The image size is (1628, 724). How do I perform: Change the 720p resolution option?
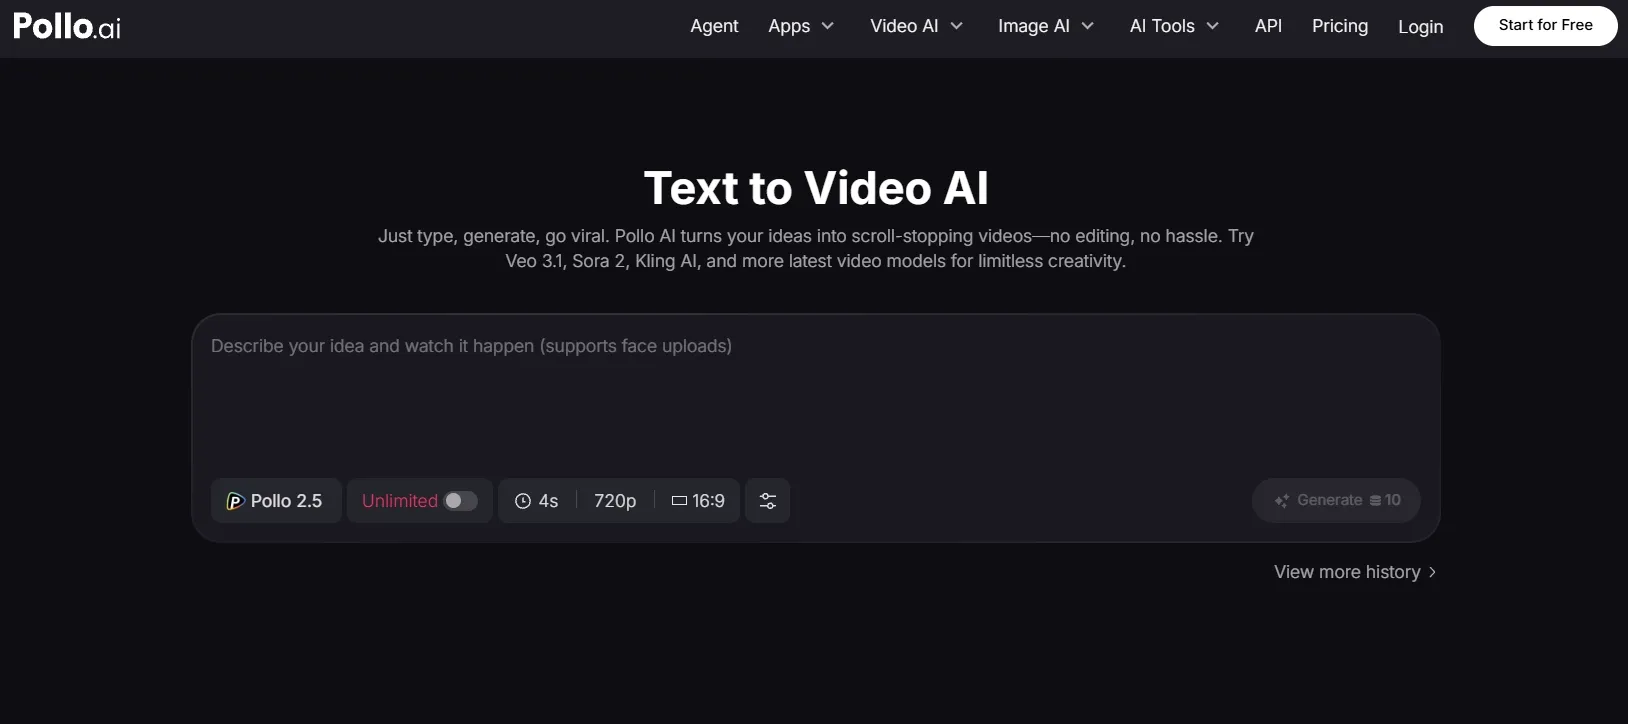[x=615, y=501]
